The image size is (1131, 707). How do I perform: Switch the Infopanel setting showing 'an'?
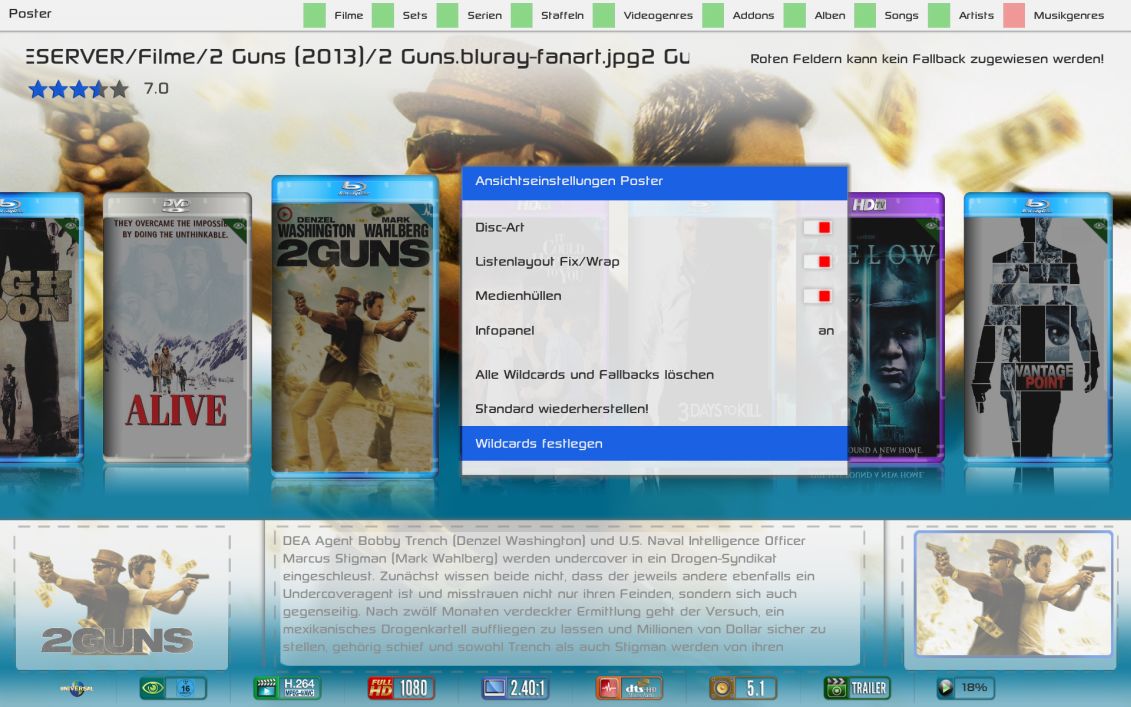654,330
